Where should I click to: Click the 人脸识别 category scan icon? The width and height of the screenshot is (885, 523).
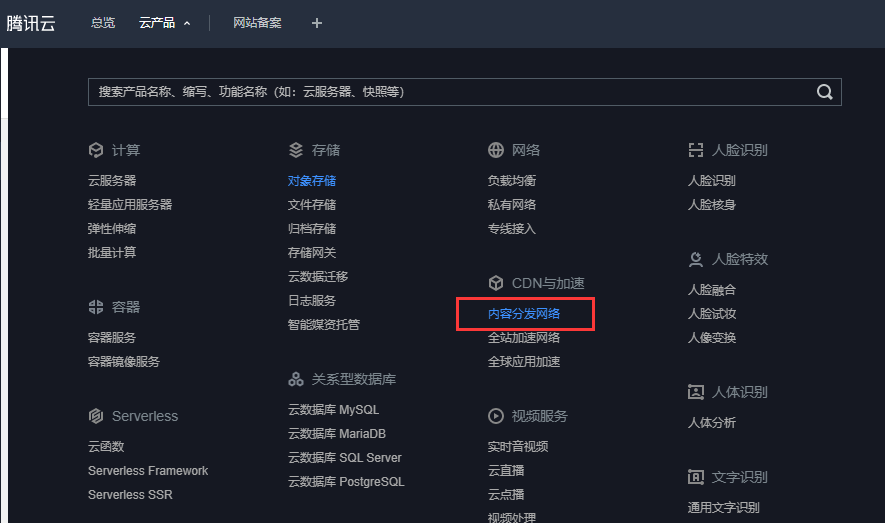click(696, 150)
